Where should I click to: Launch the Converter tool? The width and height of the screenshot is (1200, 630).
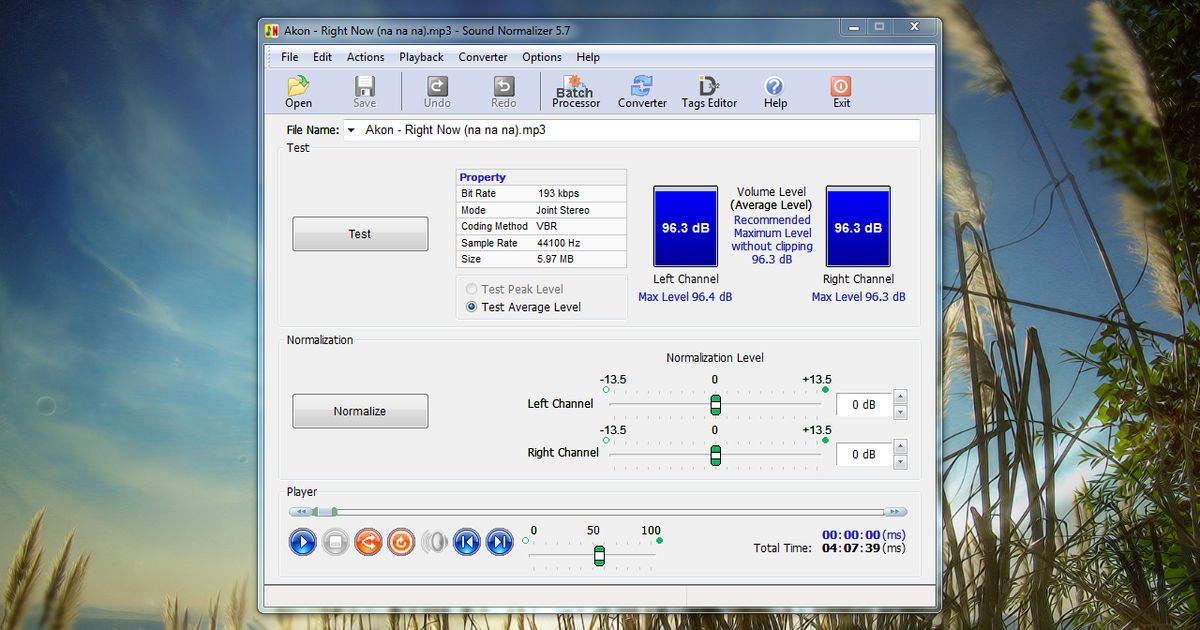click(x=641, y=91)
